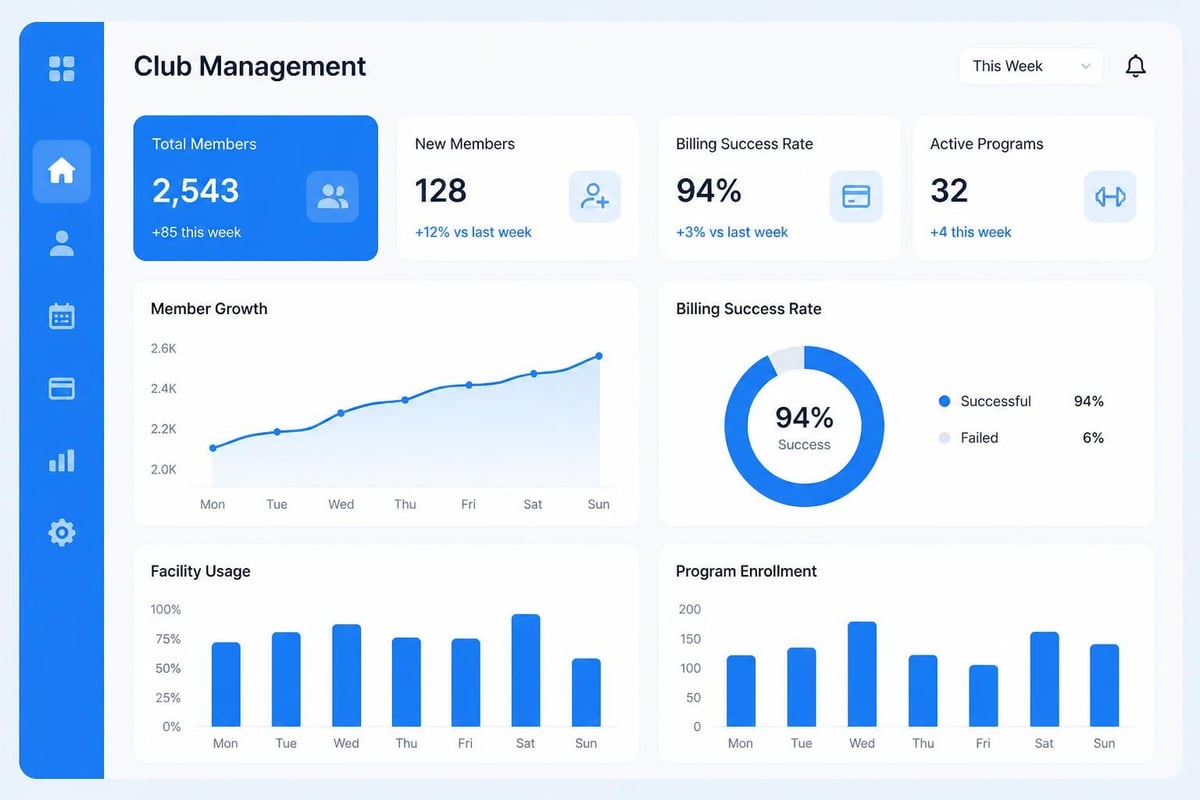Open the Calendar icon in sidebar

pyautogui.click(x=61, y=316)
